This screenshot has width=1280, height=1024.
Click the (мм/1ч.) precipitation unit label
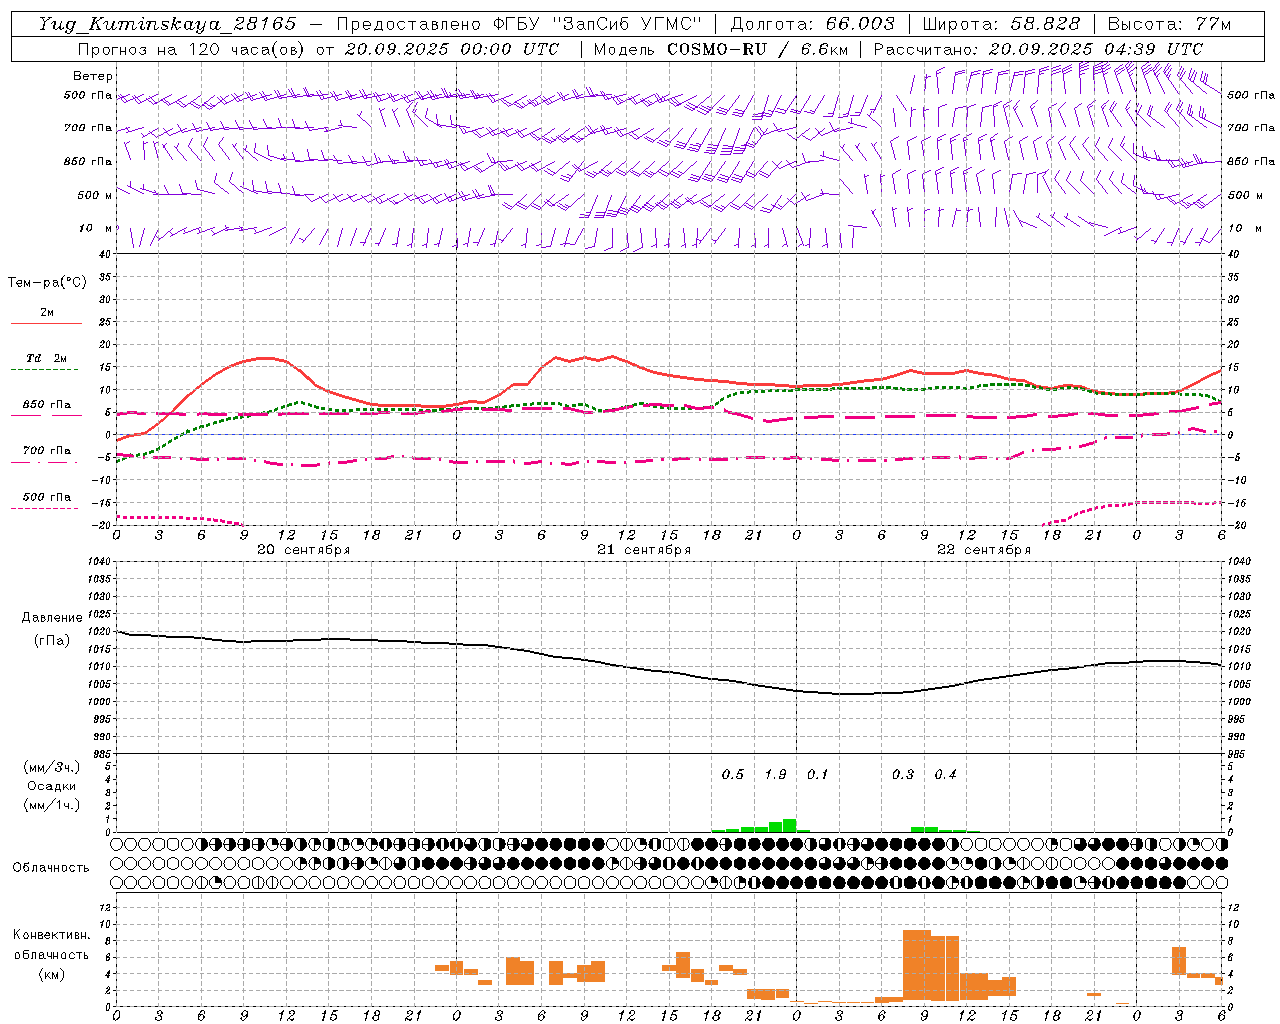click(x=52, y=805)
